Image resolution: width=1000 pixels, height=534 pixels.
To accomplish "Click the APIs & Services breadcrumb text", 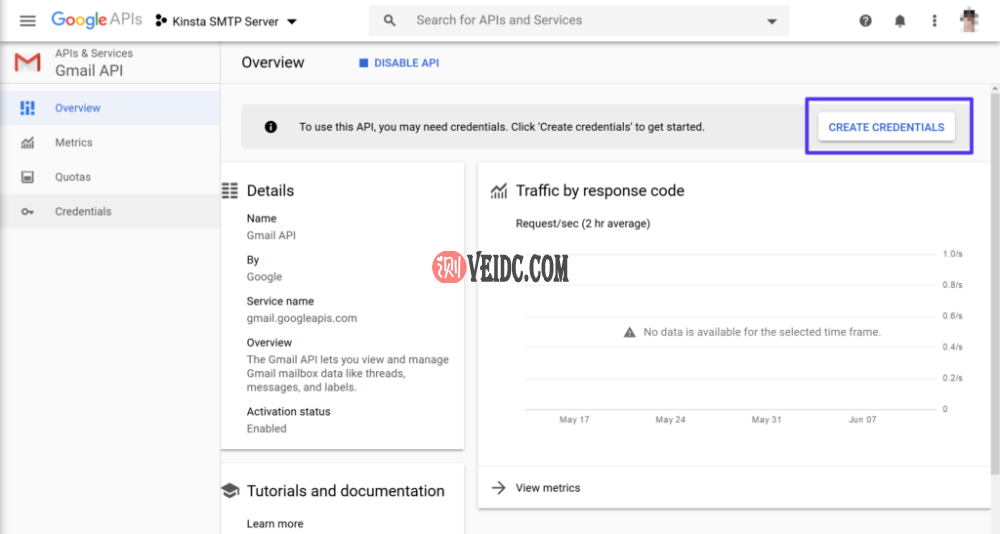I will tap(94, 53).
